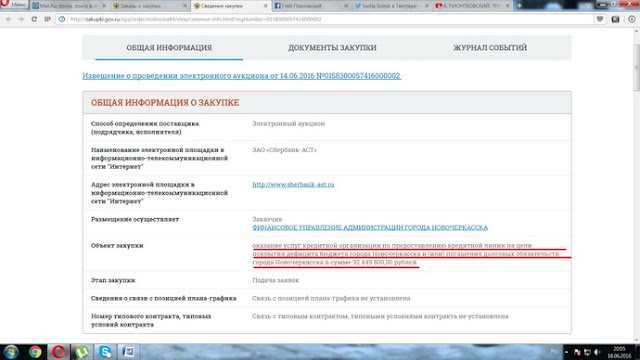The width and height of the screenshot is (640, 360).
Task: Open the http://www.sberbank-ast.ru link
Action: pyautogui.click(x=293, y=184)
